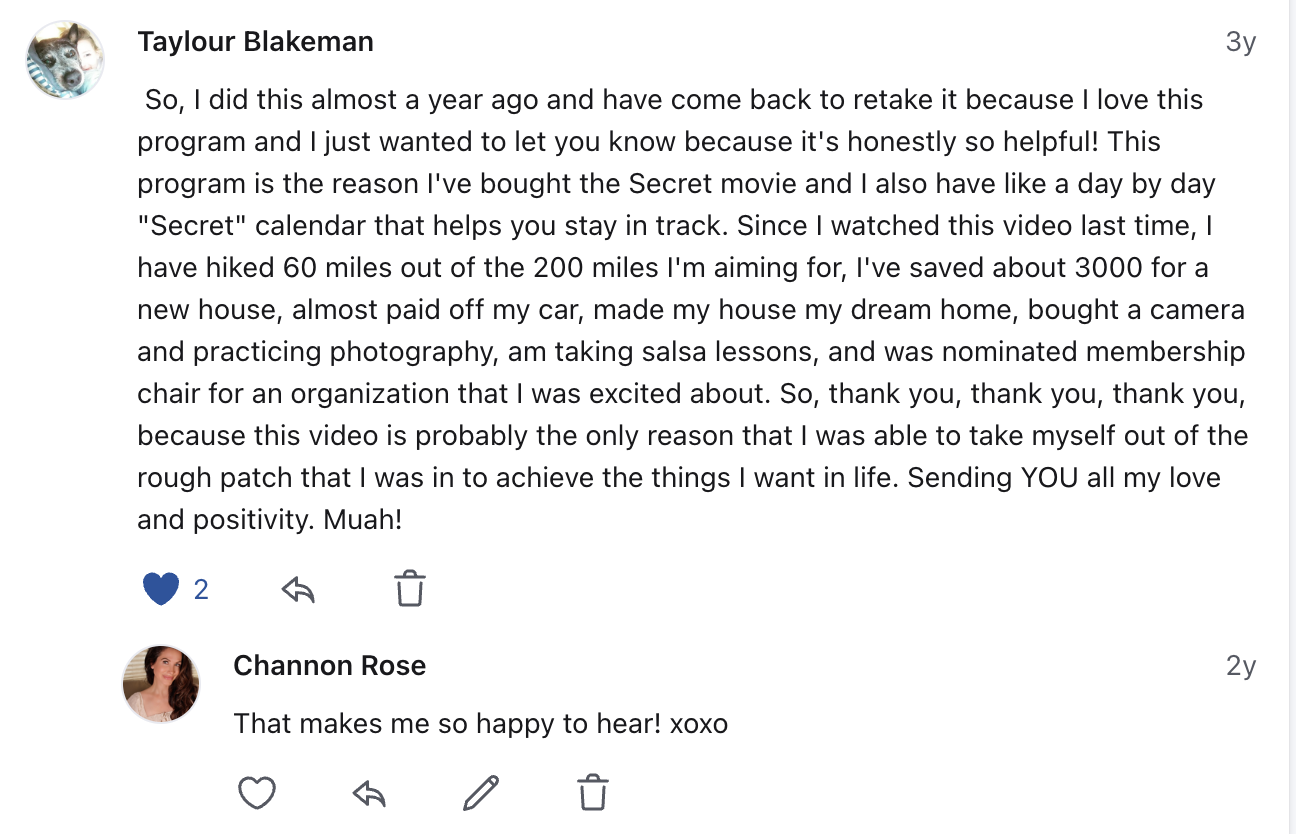Edit Channon Rose's reply with the pencil icon
This screenshot has width=1296, height=834.
point(481,793)
